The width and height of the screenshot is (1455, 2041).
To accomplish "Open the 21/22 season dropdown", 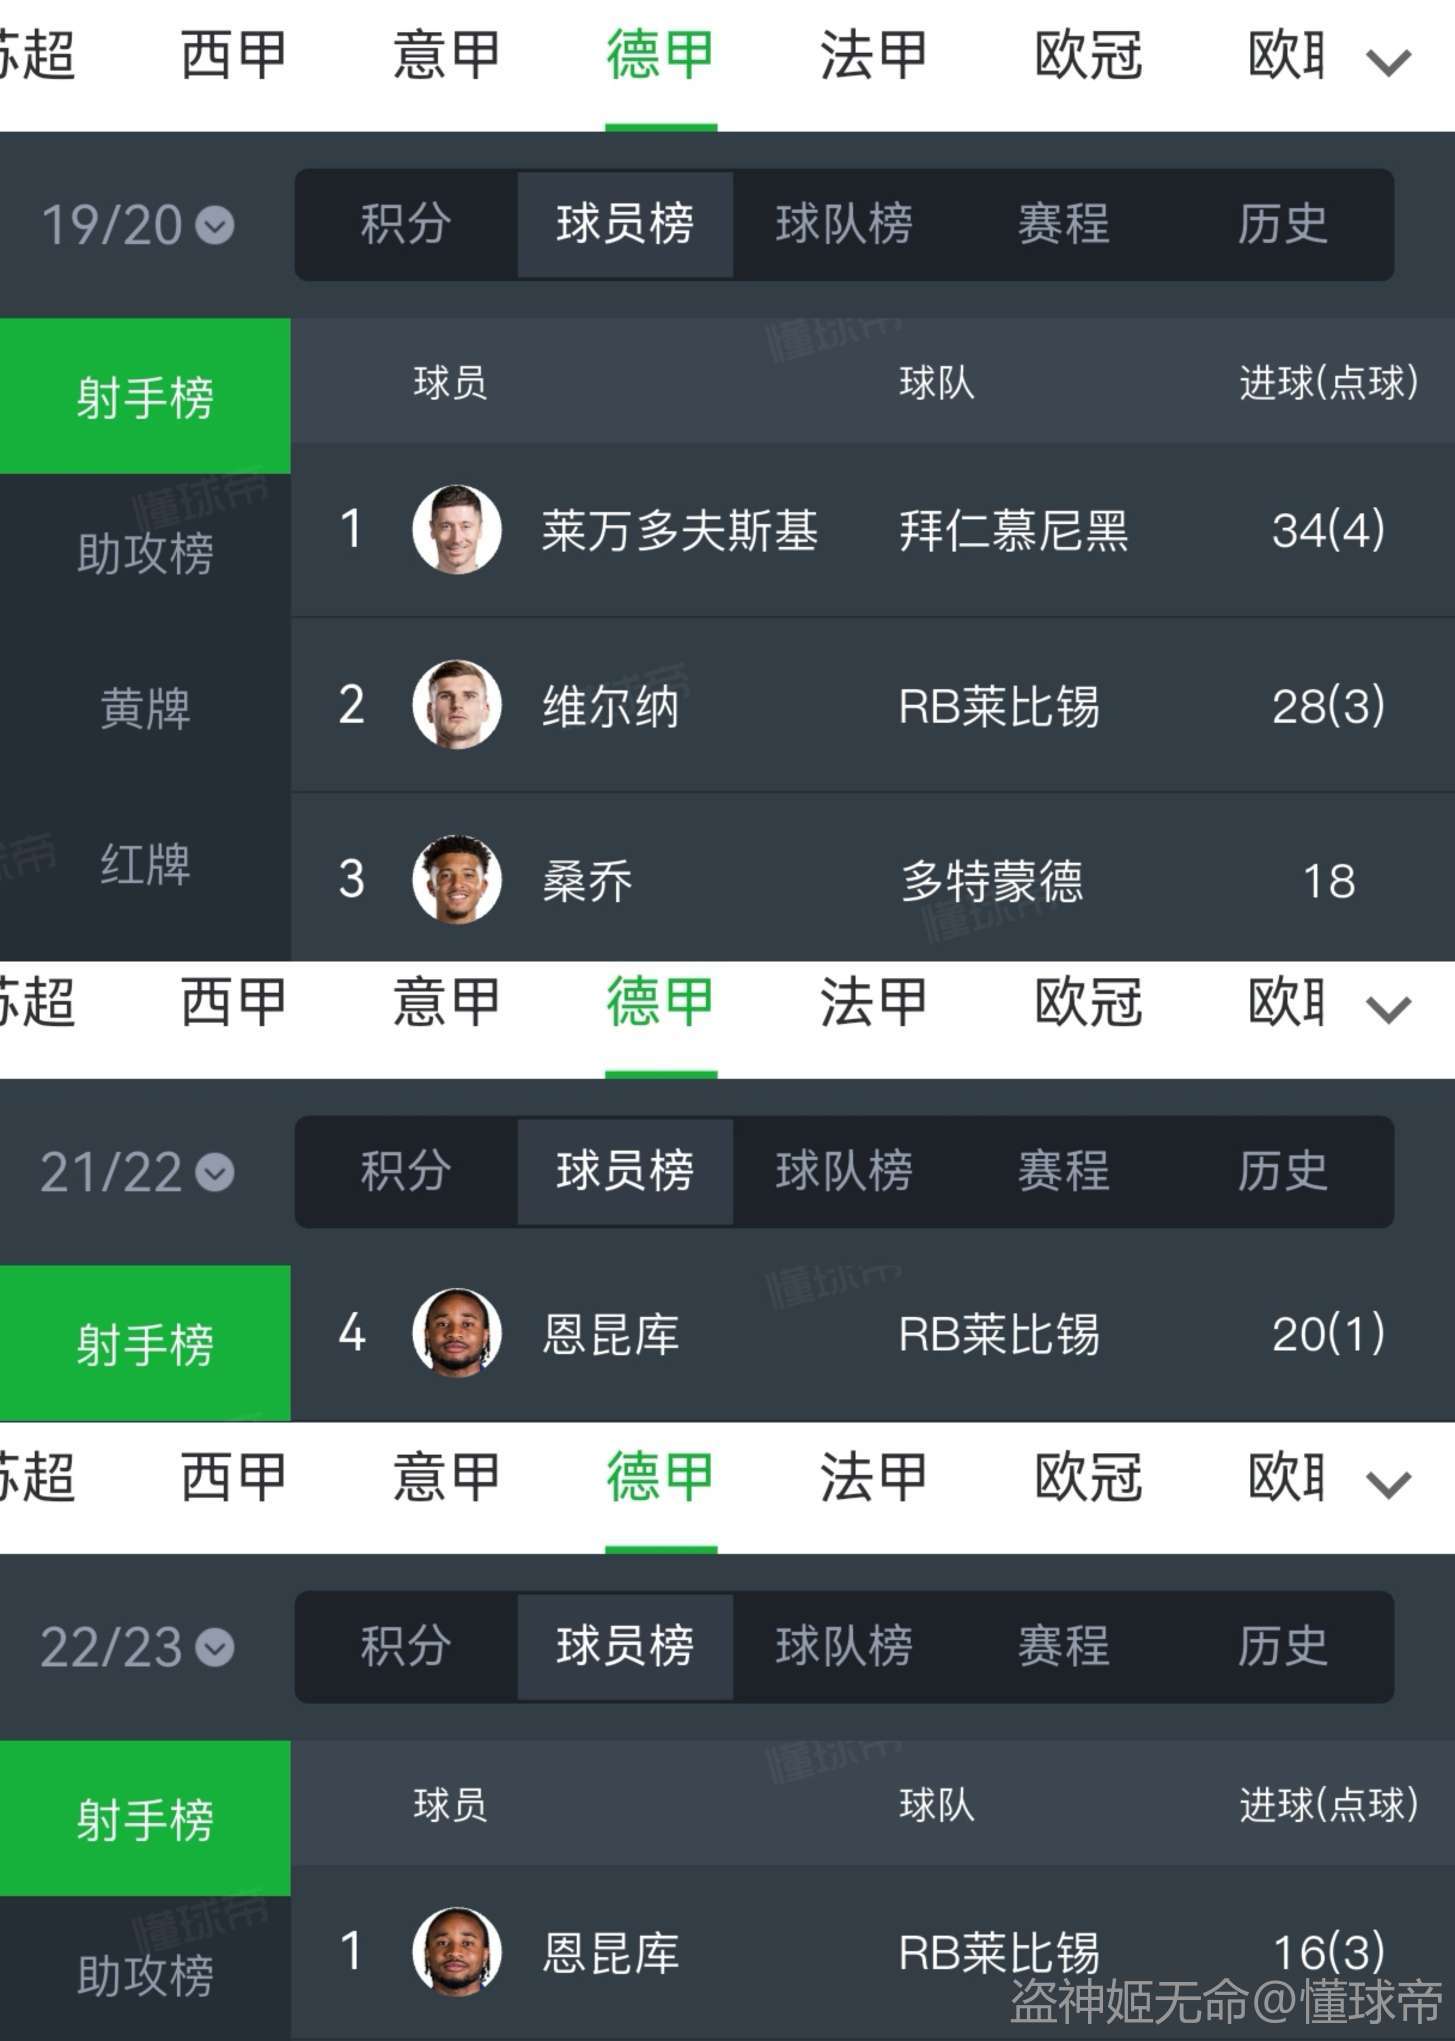I will (x=138, y=1172).
